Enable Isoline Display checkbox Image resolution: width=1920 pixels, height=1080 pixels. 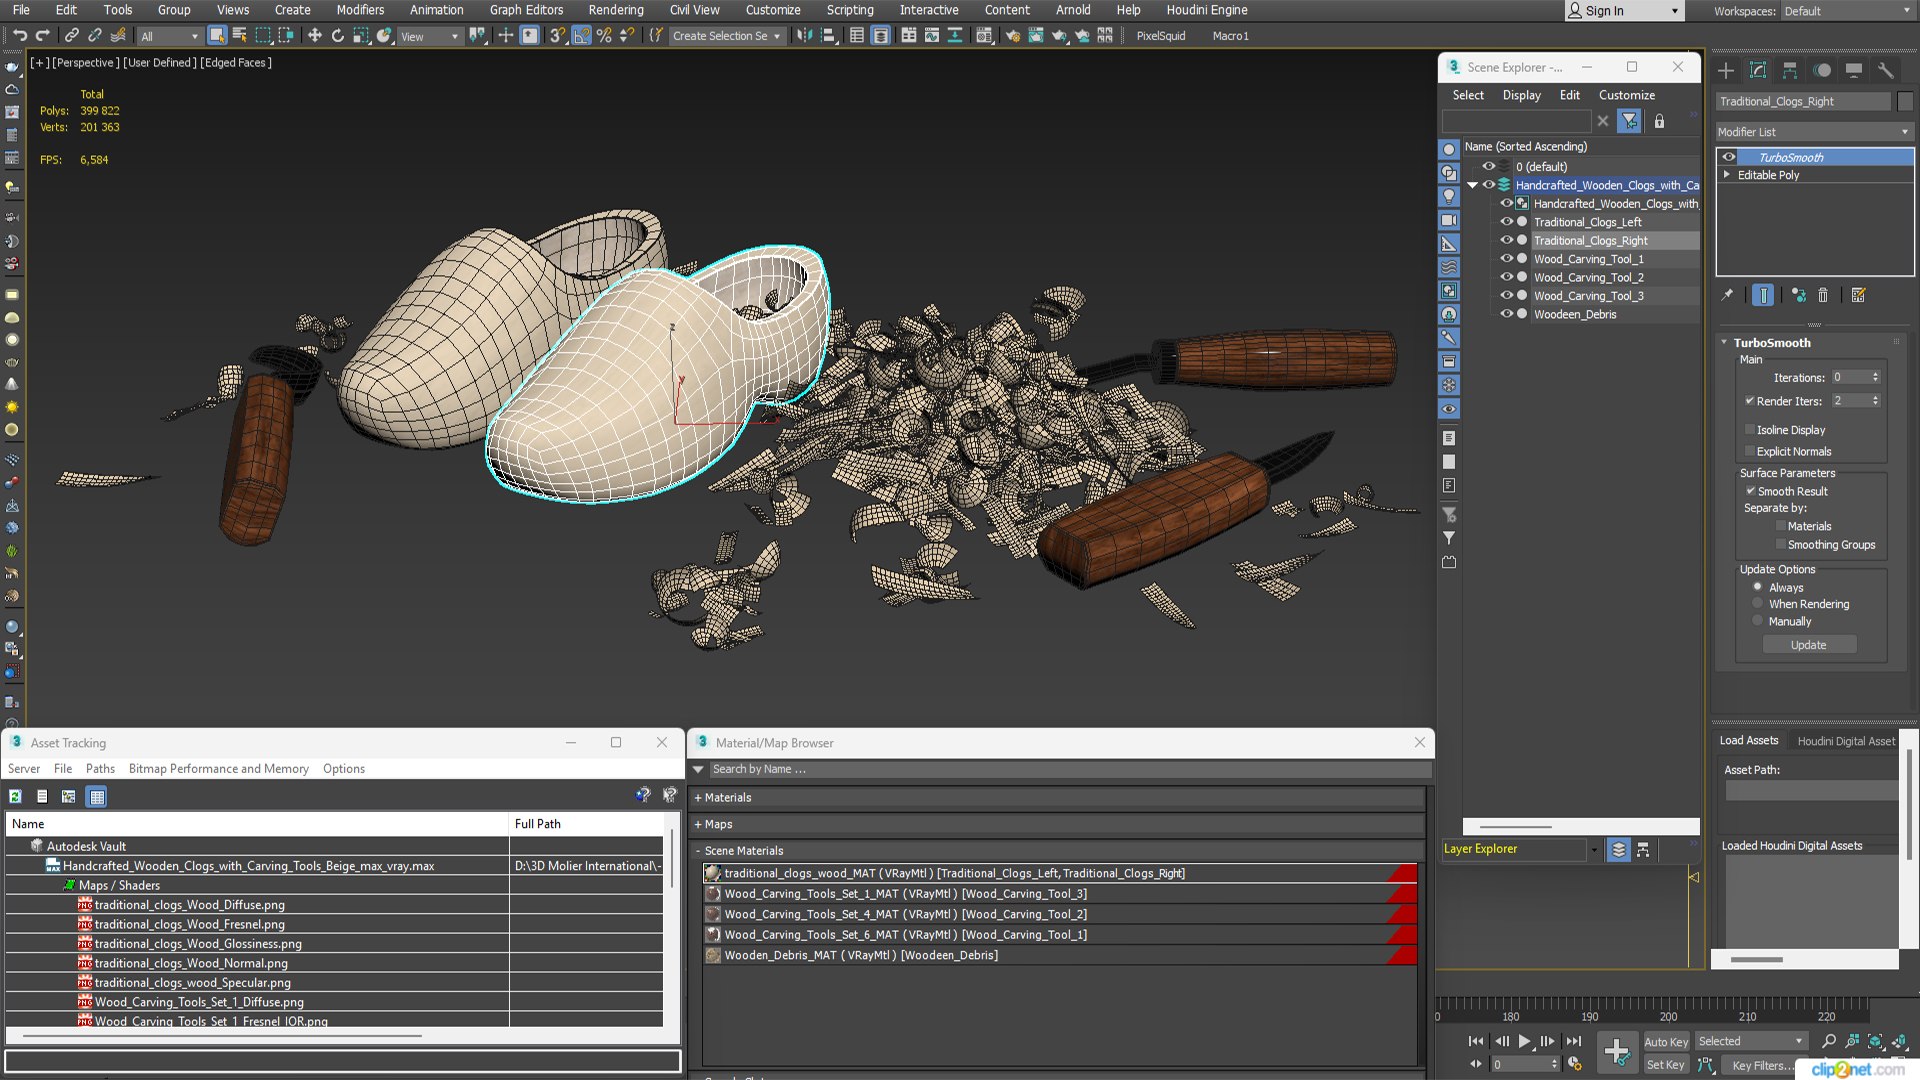coord(1750,430)
